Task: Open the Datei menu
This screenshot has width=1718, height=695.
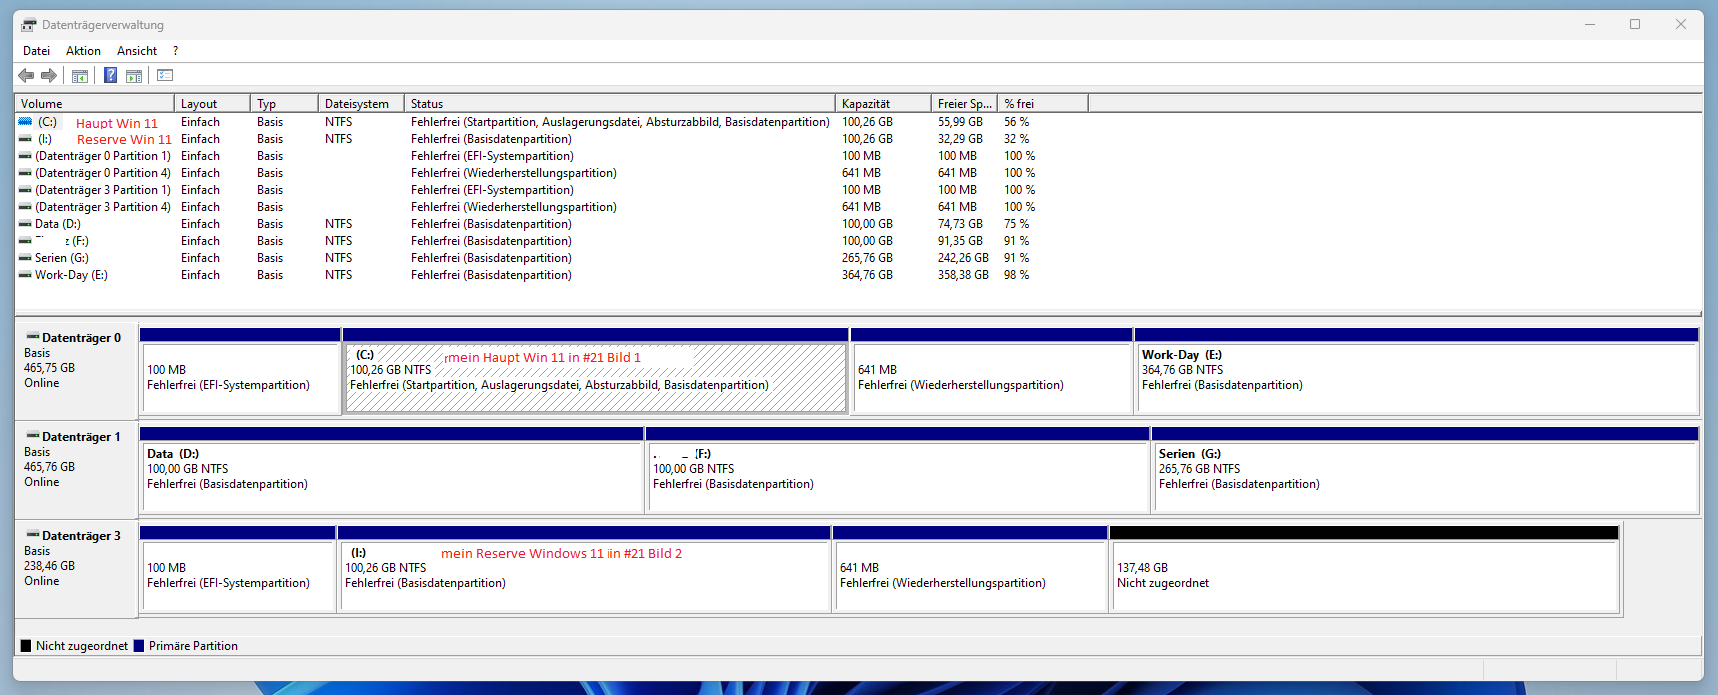Action: (x=36, y=51)
